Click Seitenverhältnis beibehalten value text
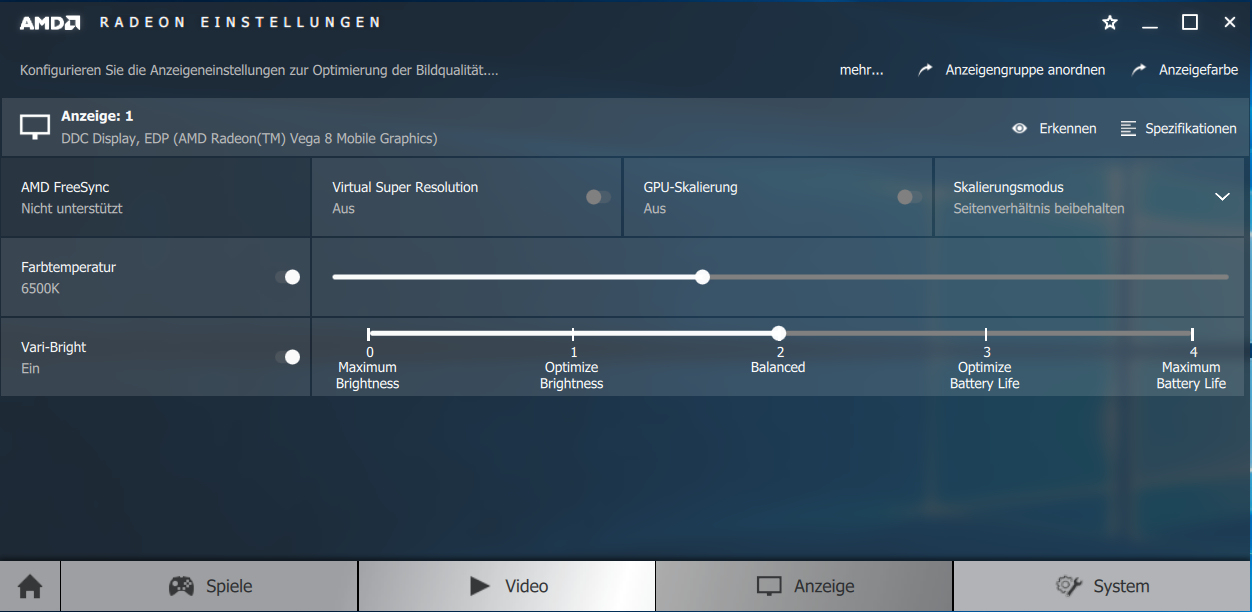The image size is (1252, 612). pos(1039,208)
